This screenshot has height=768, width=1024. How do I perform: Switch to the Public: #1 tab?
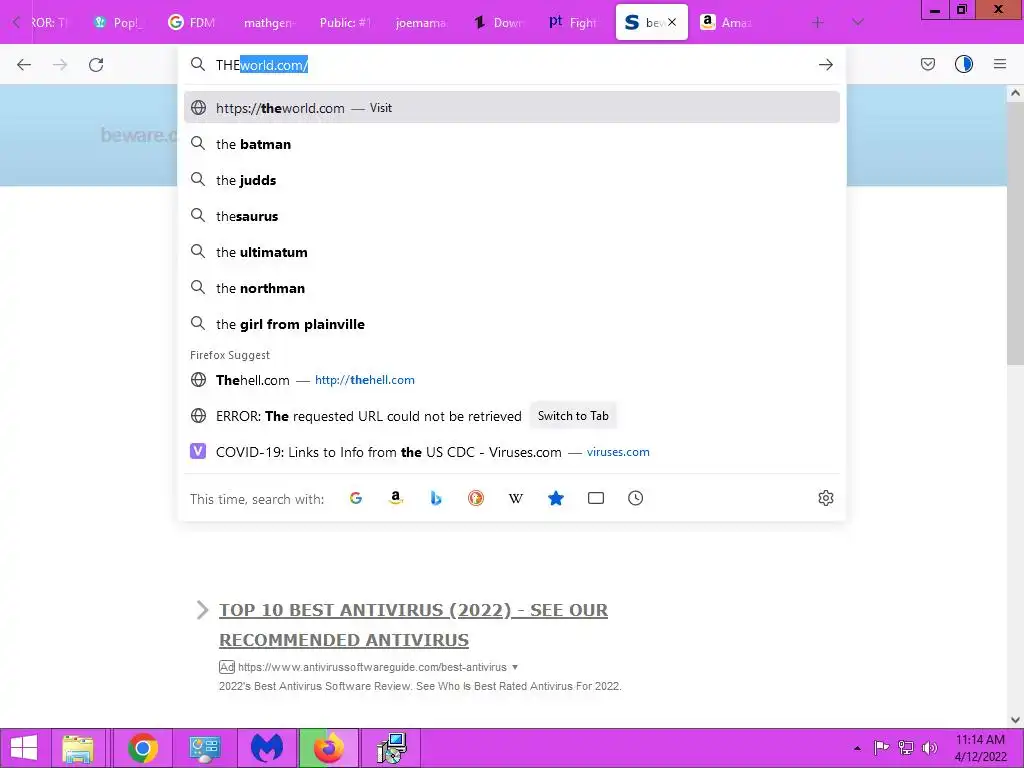coord(345,22)
